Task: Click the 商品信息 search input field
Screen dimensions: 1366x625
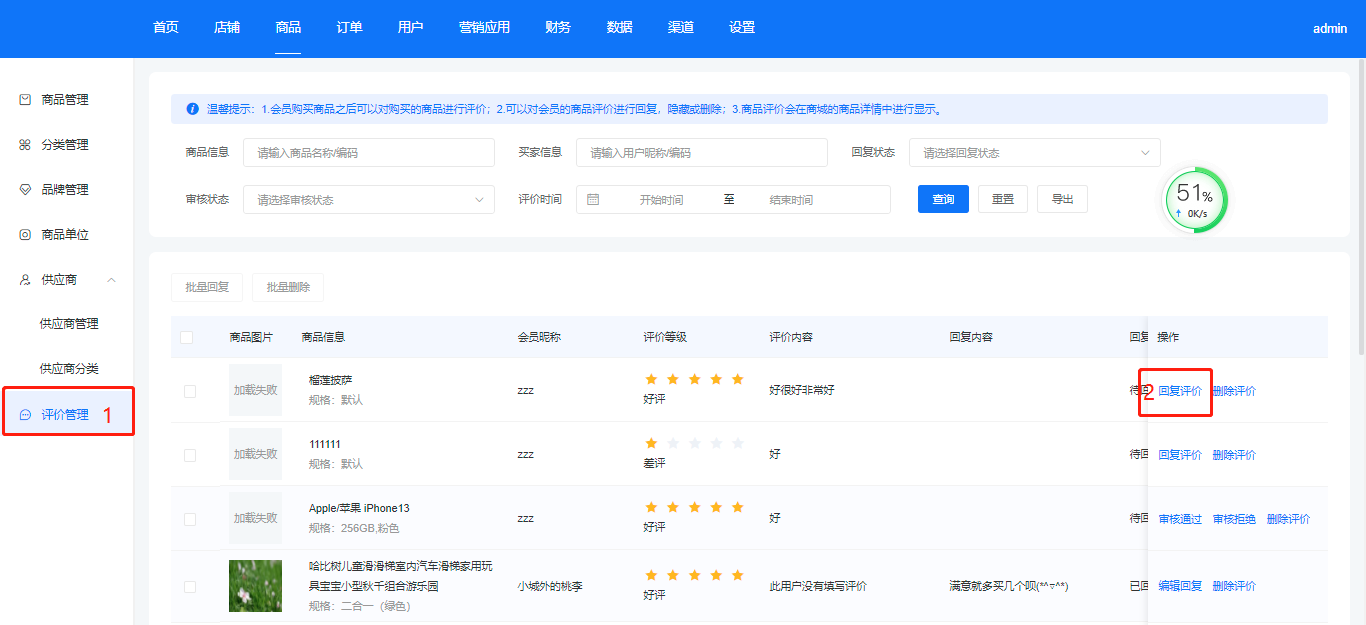Action: tap(368, 153)
